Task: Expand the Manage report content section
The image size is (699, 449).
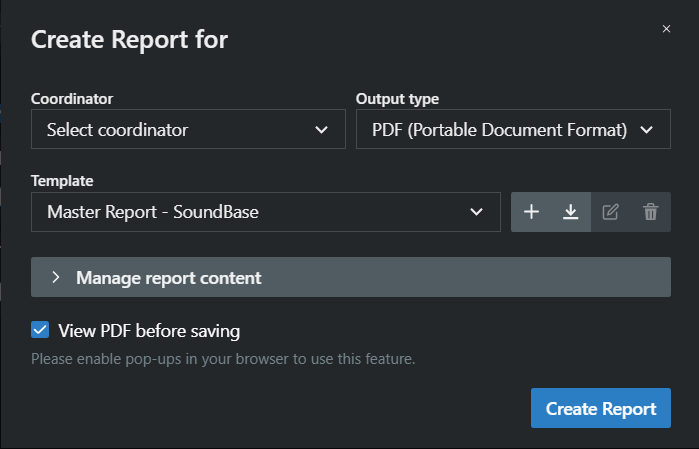Action: [x=351, y=277]
